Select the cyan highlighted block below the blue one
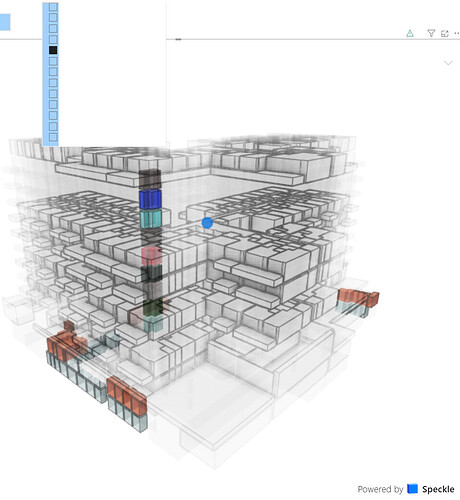Image resolution: width=460 pixels, height=500 pixels. click(151, 219)
